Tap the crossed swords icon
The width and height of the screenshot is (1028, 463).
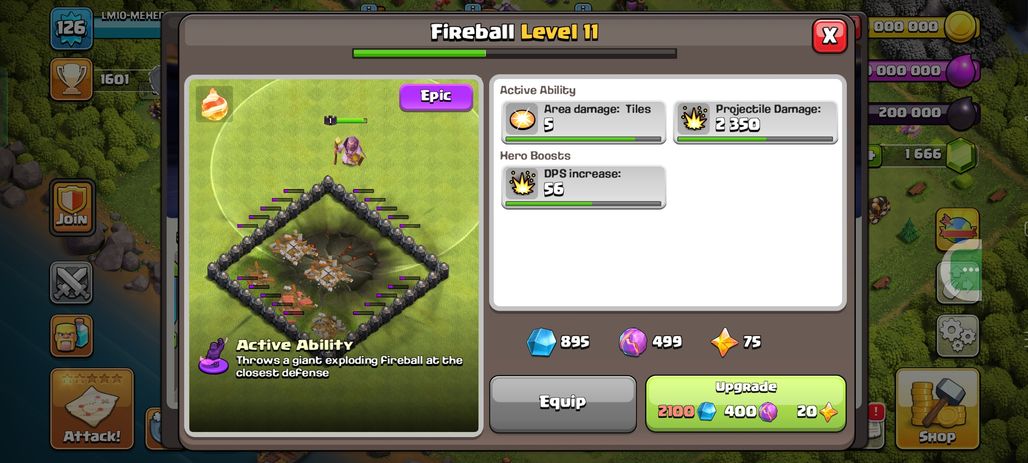[71, 282]
